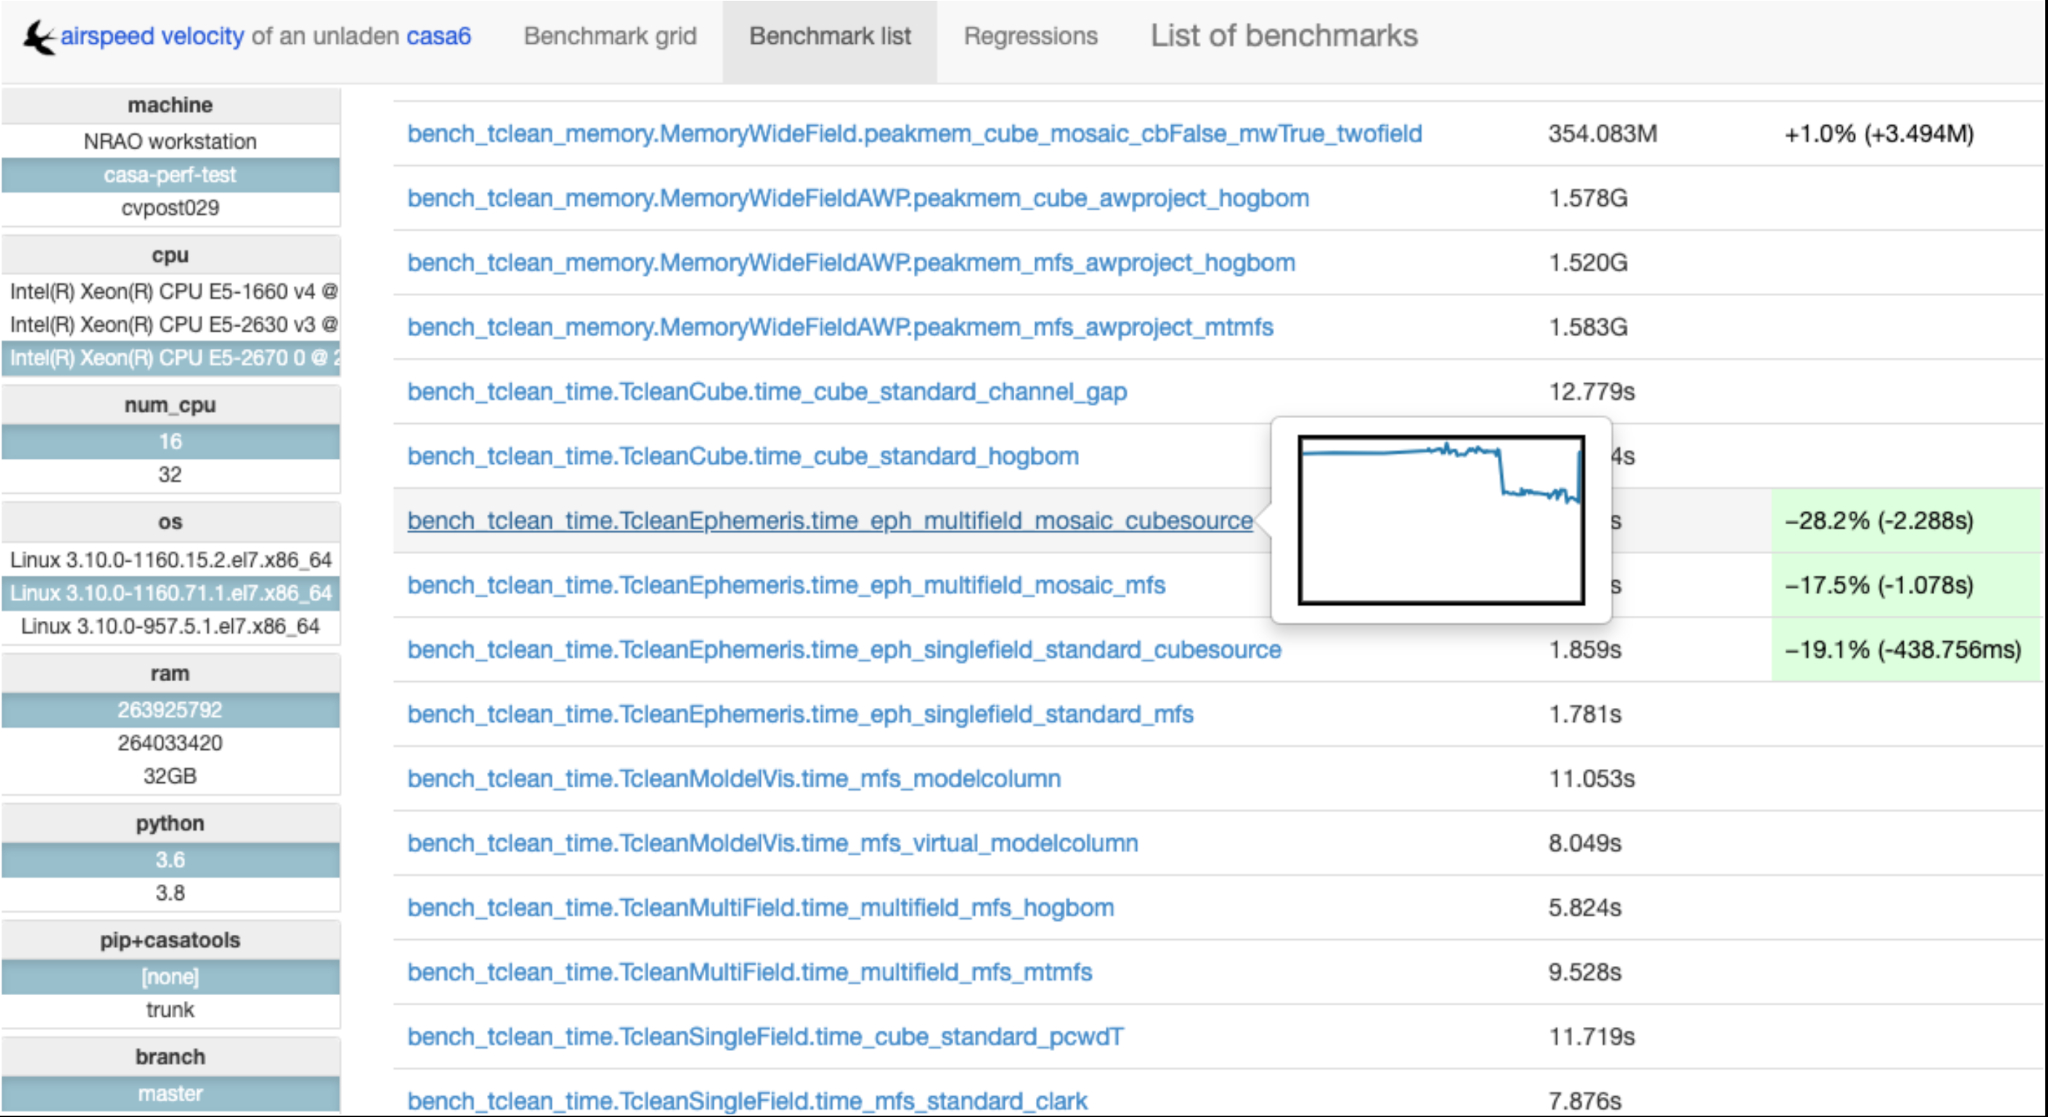
Task: Select the Benchmark list tab
Action: pyautogui.click(x=829, y=37)
